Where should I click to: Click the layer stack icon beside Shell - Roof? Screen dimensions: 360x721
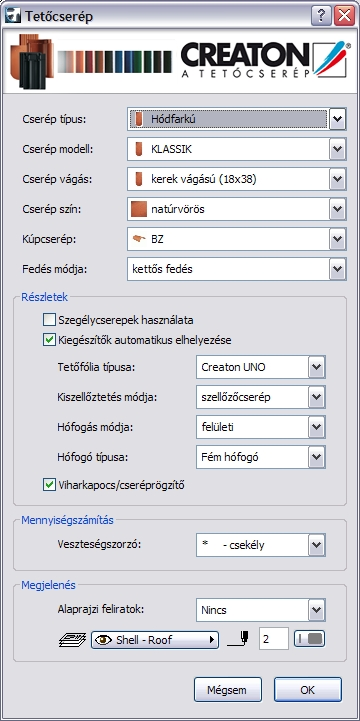pos(73,640)
